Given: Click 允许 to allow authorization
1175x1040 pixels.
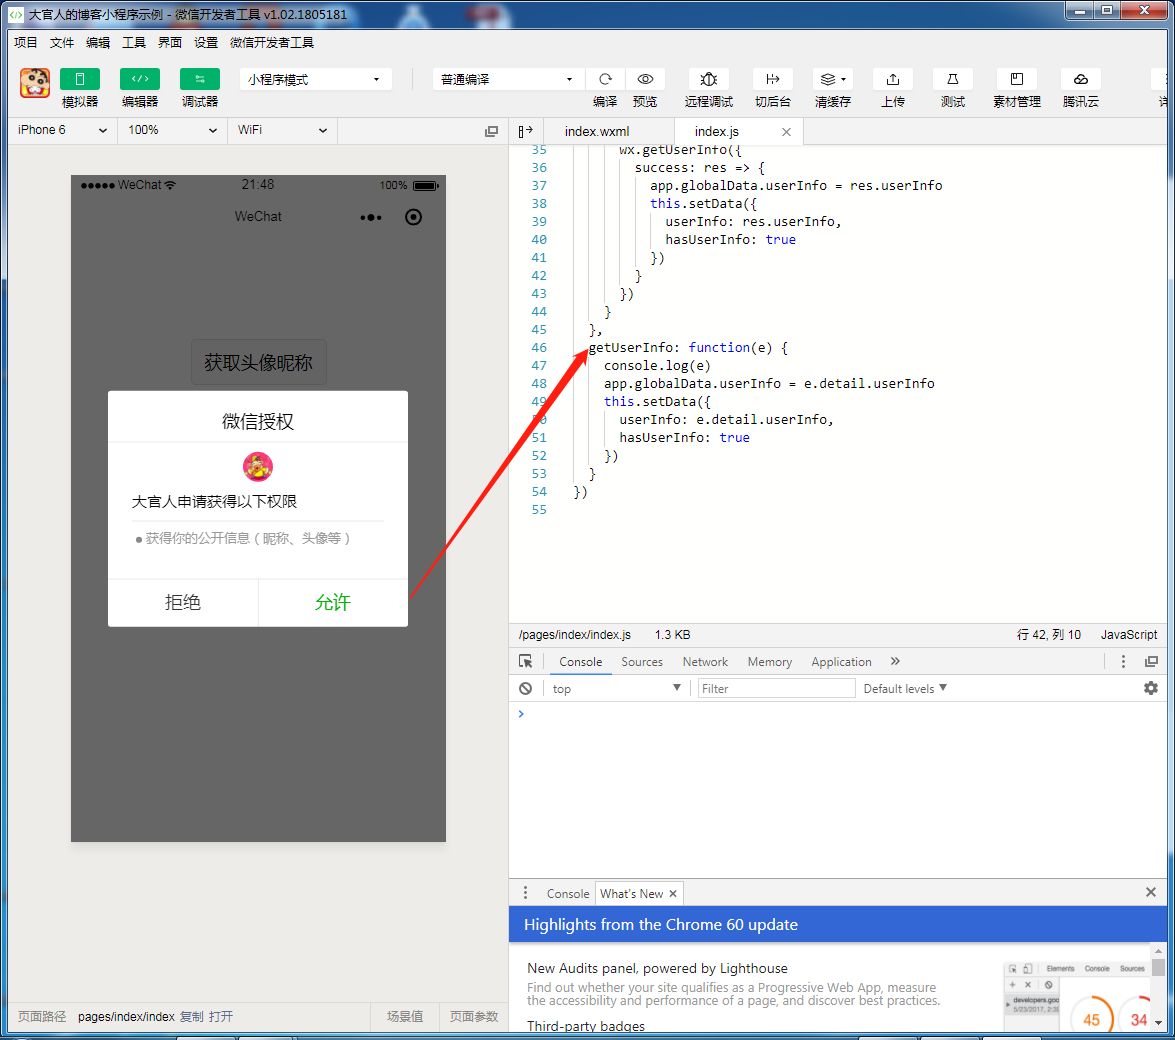Looking at the screenshot, I should coord(333,602).
